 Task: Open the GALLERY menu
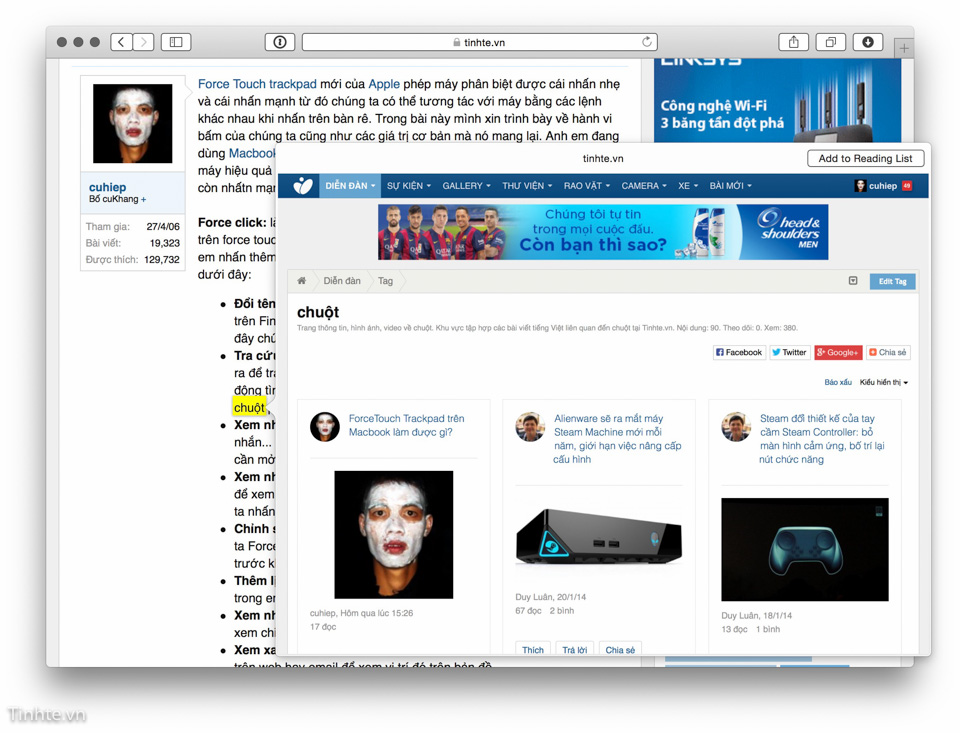tap(467, 186)
